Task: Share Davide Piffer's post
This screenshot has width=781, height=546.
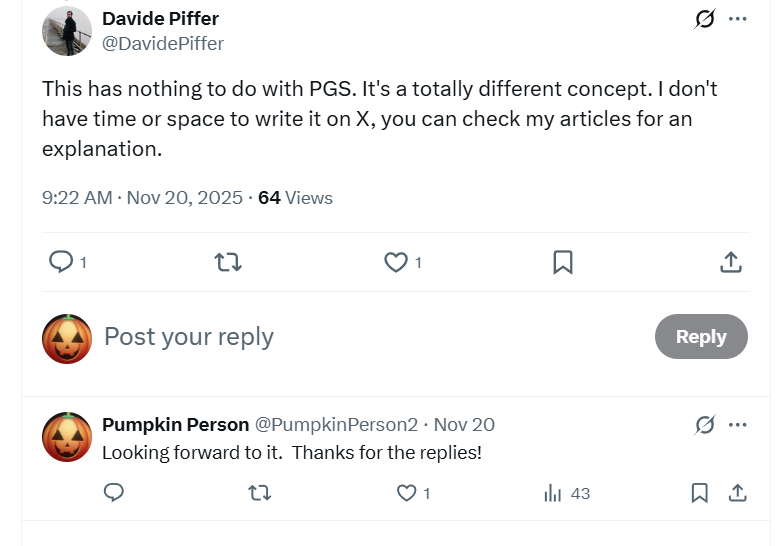Action: pyautogui.click(x=731, y=262)
